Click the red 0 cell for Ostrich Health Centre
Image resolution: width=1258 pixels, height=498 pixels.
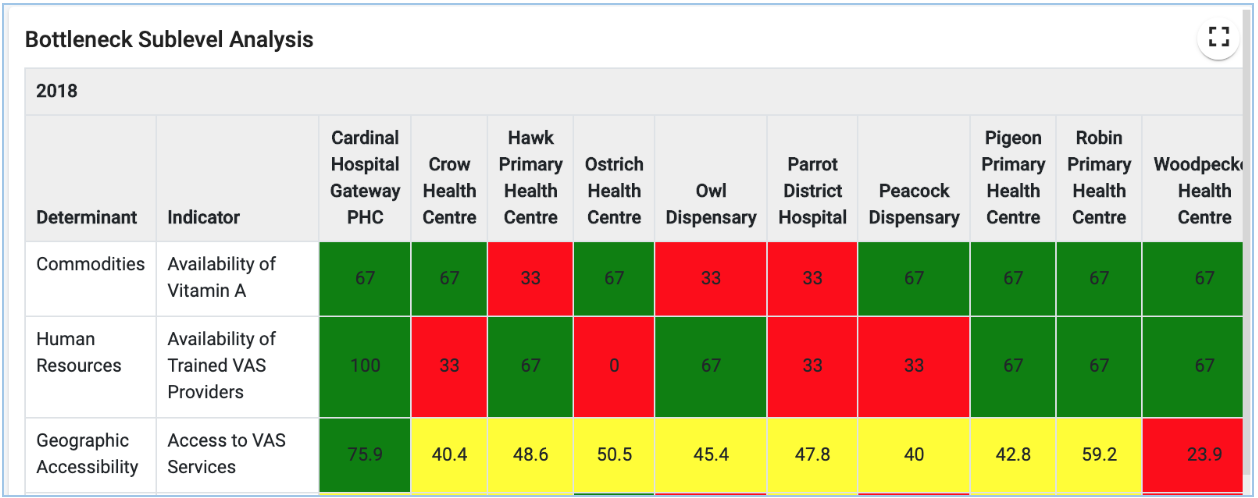[x=614, y=366]
